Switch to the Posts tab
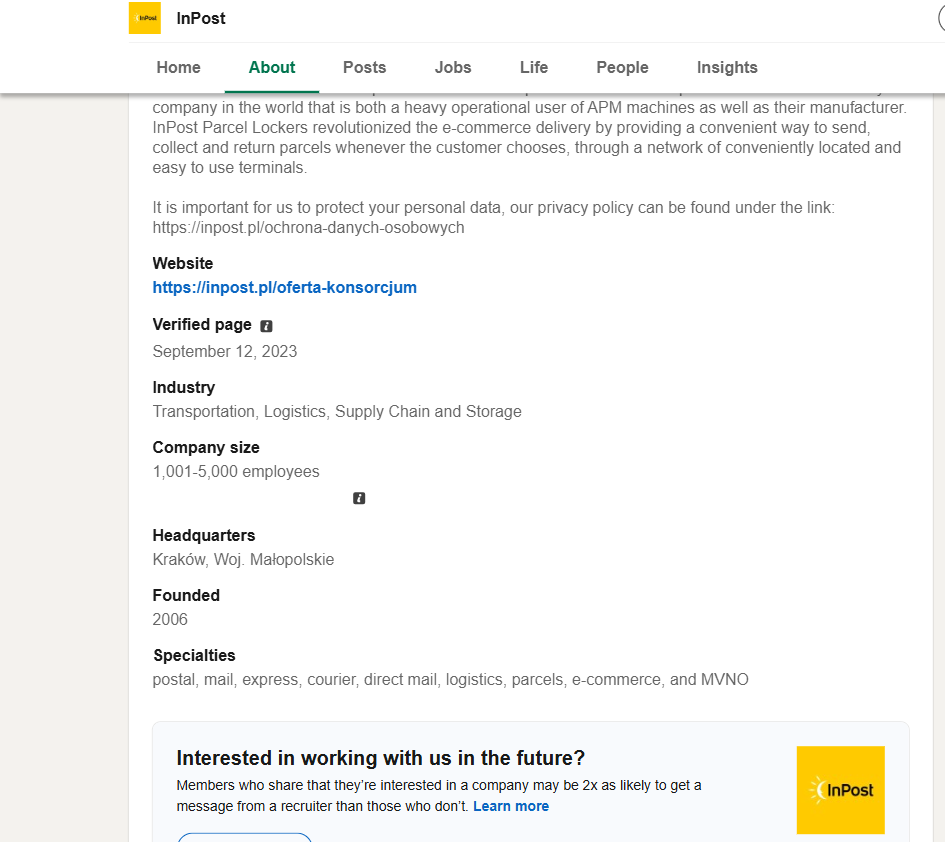The image size is (945, 842). [x=365, y=68]
